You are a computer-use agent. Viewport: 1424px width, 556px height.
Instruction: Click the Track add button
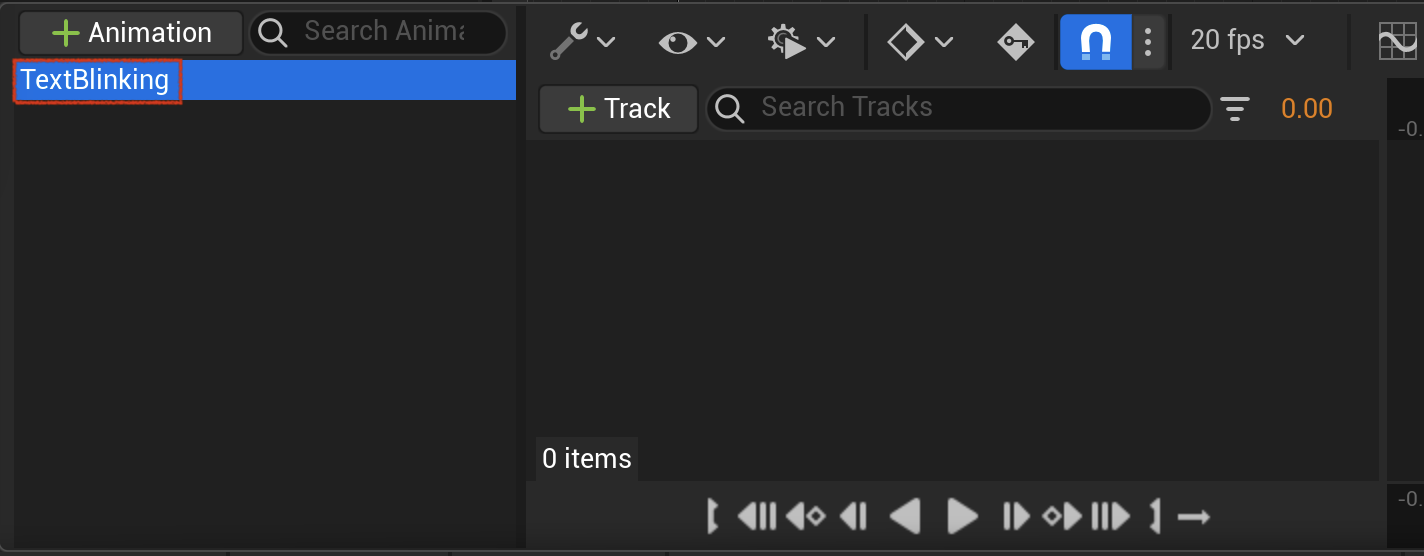click(619, 108)
